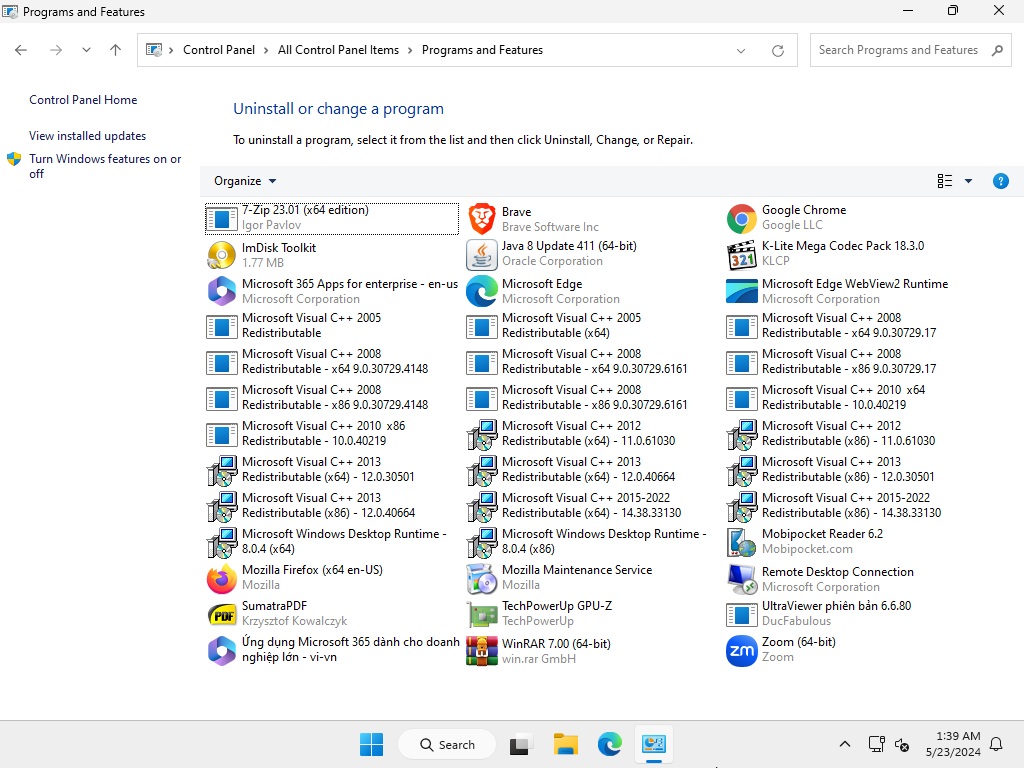Select the Zoom (64-bit) icon
Viewport: 1024px width, 768px height.
tap(742, 650)
